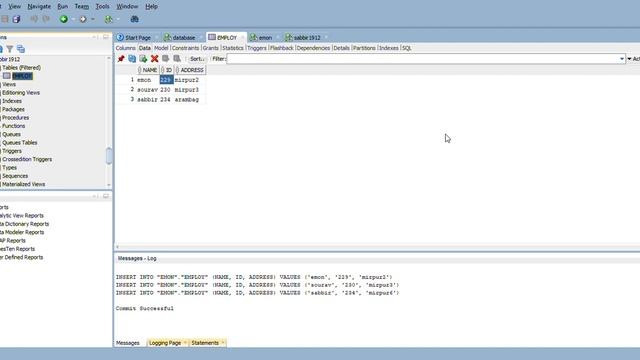Image resolution: width=640 pixels, height=360 pixels.
Task: Click the Commit Successful log line
Action: (144, 309)
